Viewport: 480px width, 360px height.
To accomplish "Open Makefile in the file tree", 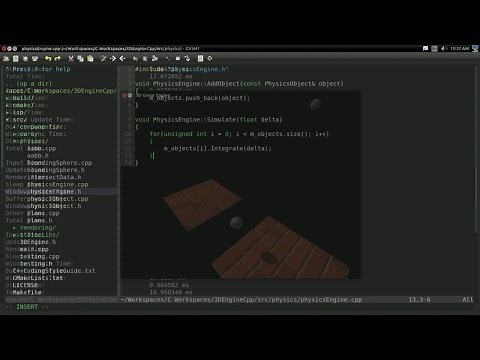I will (27, 292).
